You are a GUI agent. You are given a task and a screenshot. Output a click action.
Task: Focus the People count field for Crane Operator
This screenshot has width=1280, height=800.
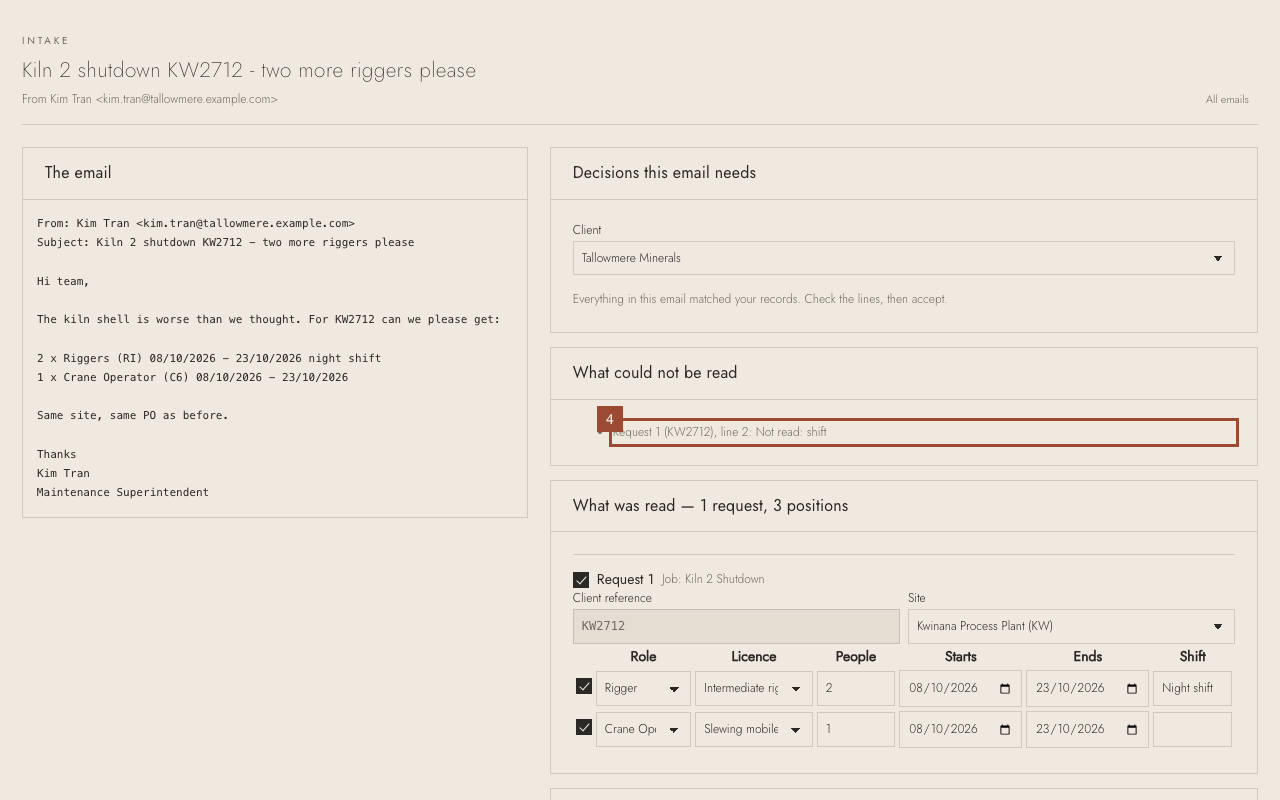pyautogui.click(x=856, y=730)
